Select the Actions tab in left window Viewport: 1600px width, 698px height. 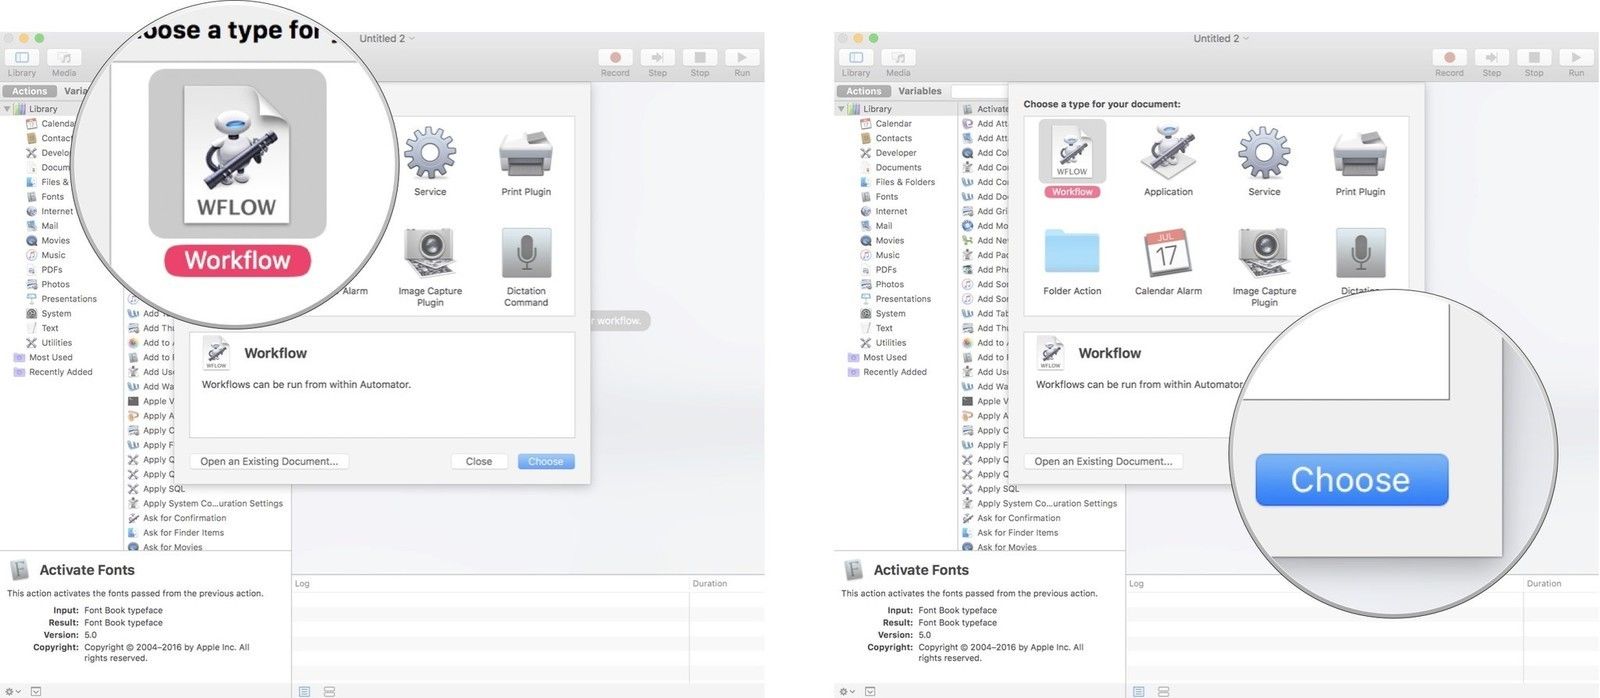click(x=30, y=91)
